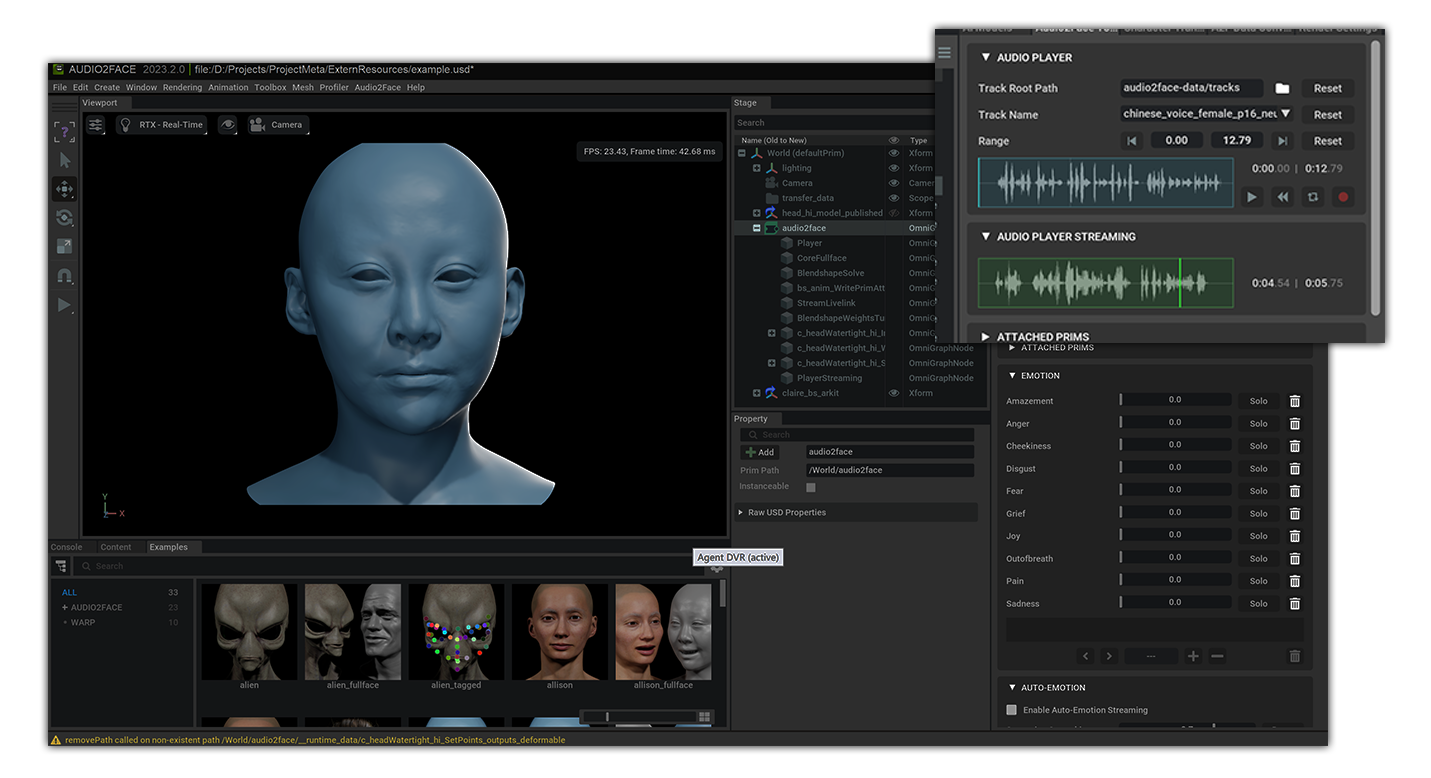The image size is (1431, 778).
Task: Jump to range end in Audio Player
Action: (1282, 141)
